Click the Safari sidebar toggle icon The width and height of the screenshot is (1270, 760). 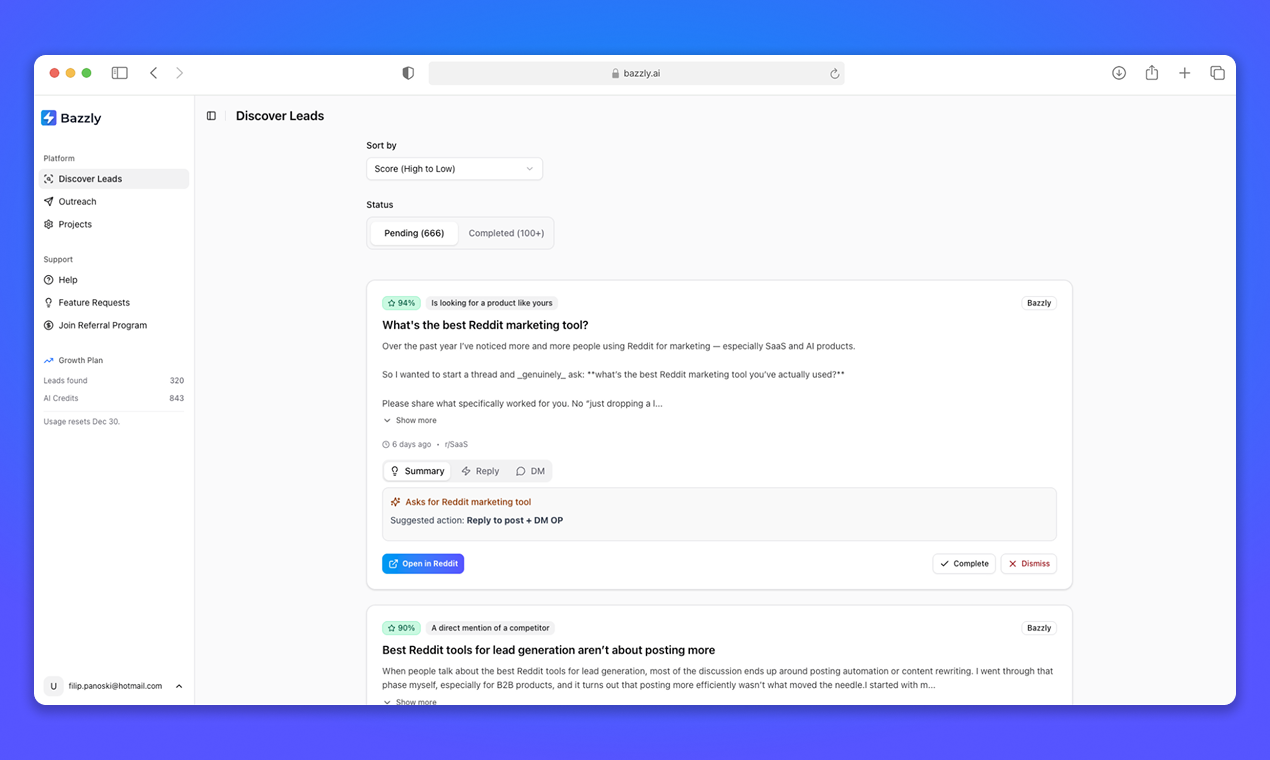pyautogui.click(x=120, y=73)
